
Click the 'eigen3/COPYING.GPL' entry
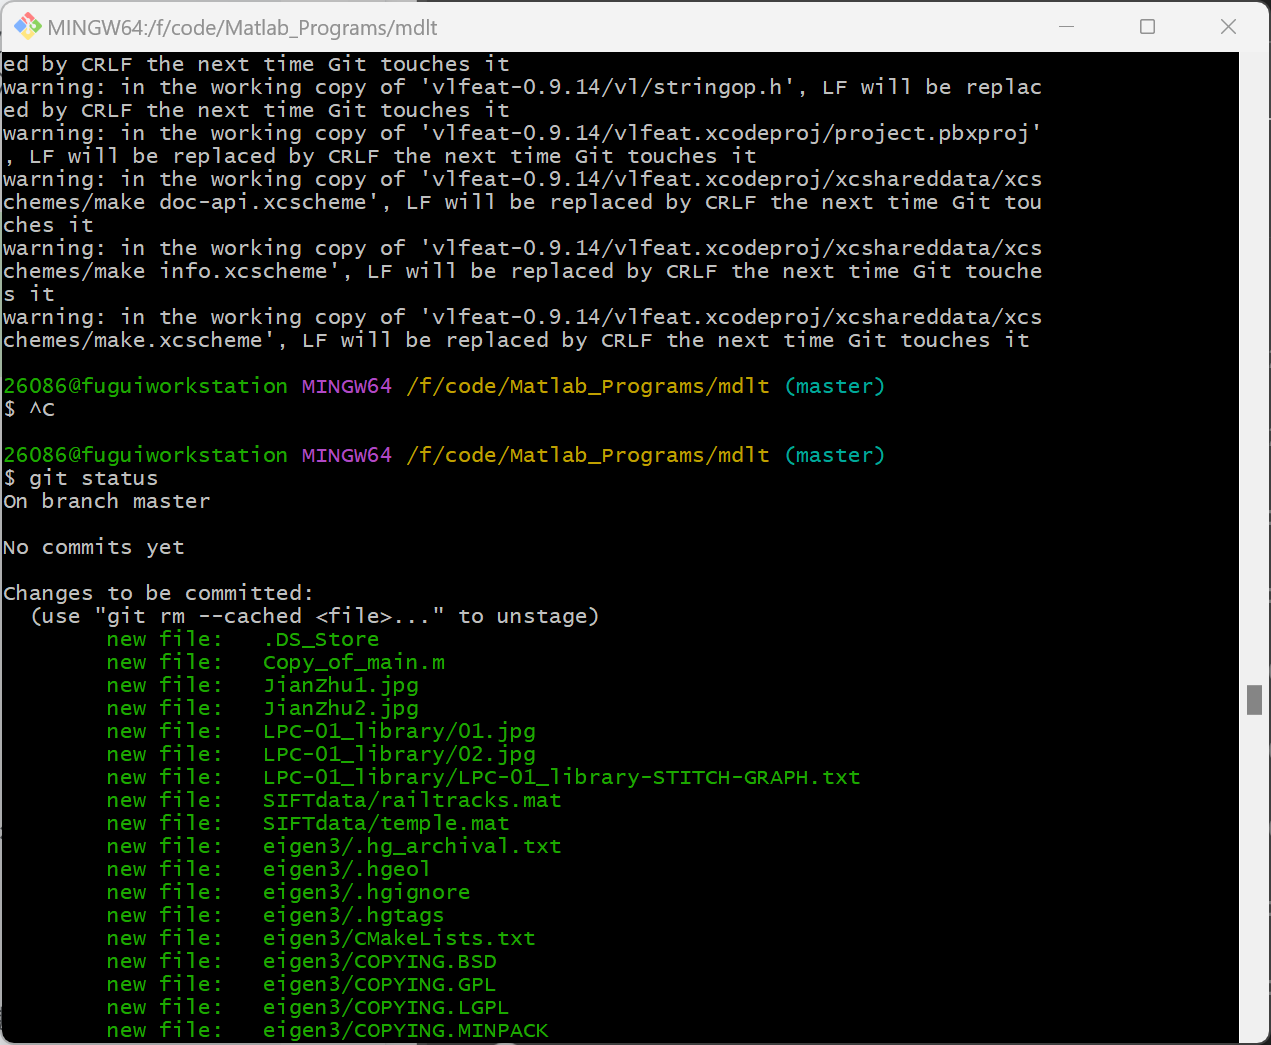[380, 984]
